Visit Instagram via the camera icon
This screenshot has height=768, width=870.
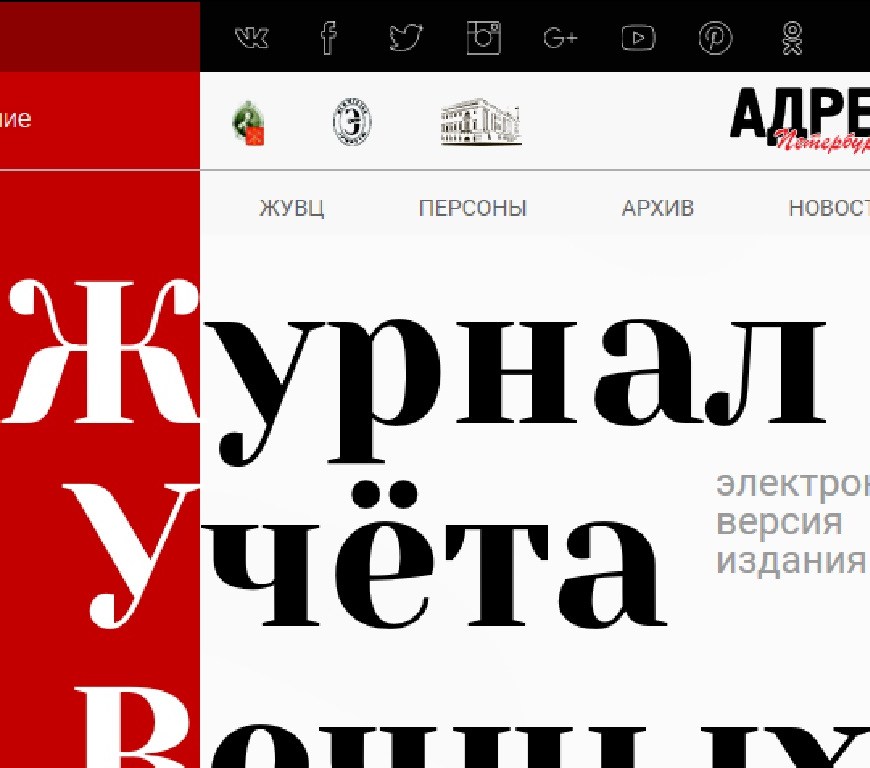483,38
